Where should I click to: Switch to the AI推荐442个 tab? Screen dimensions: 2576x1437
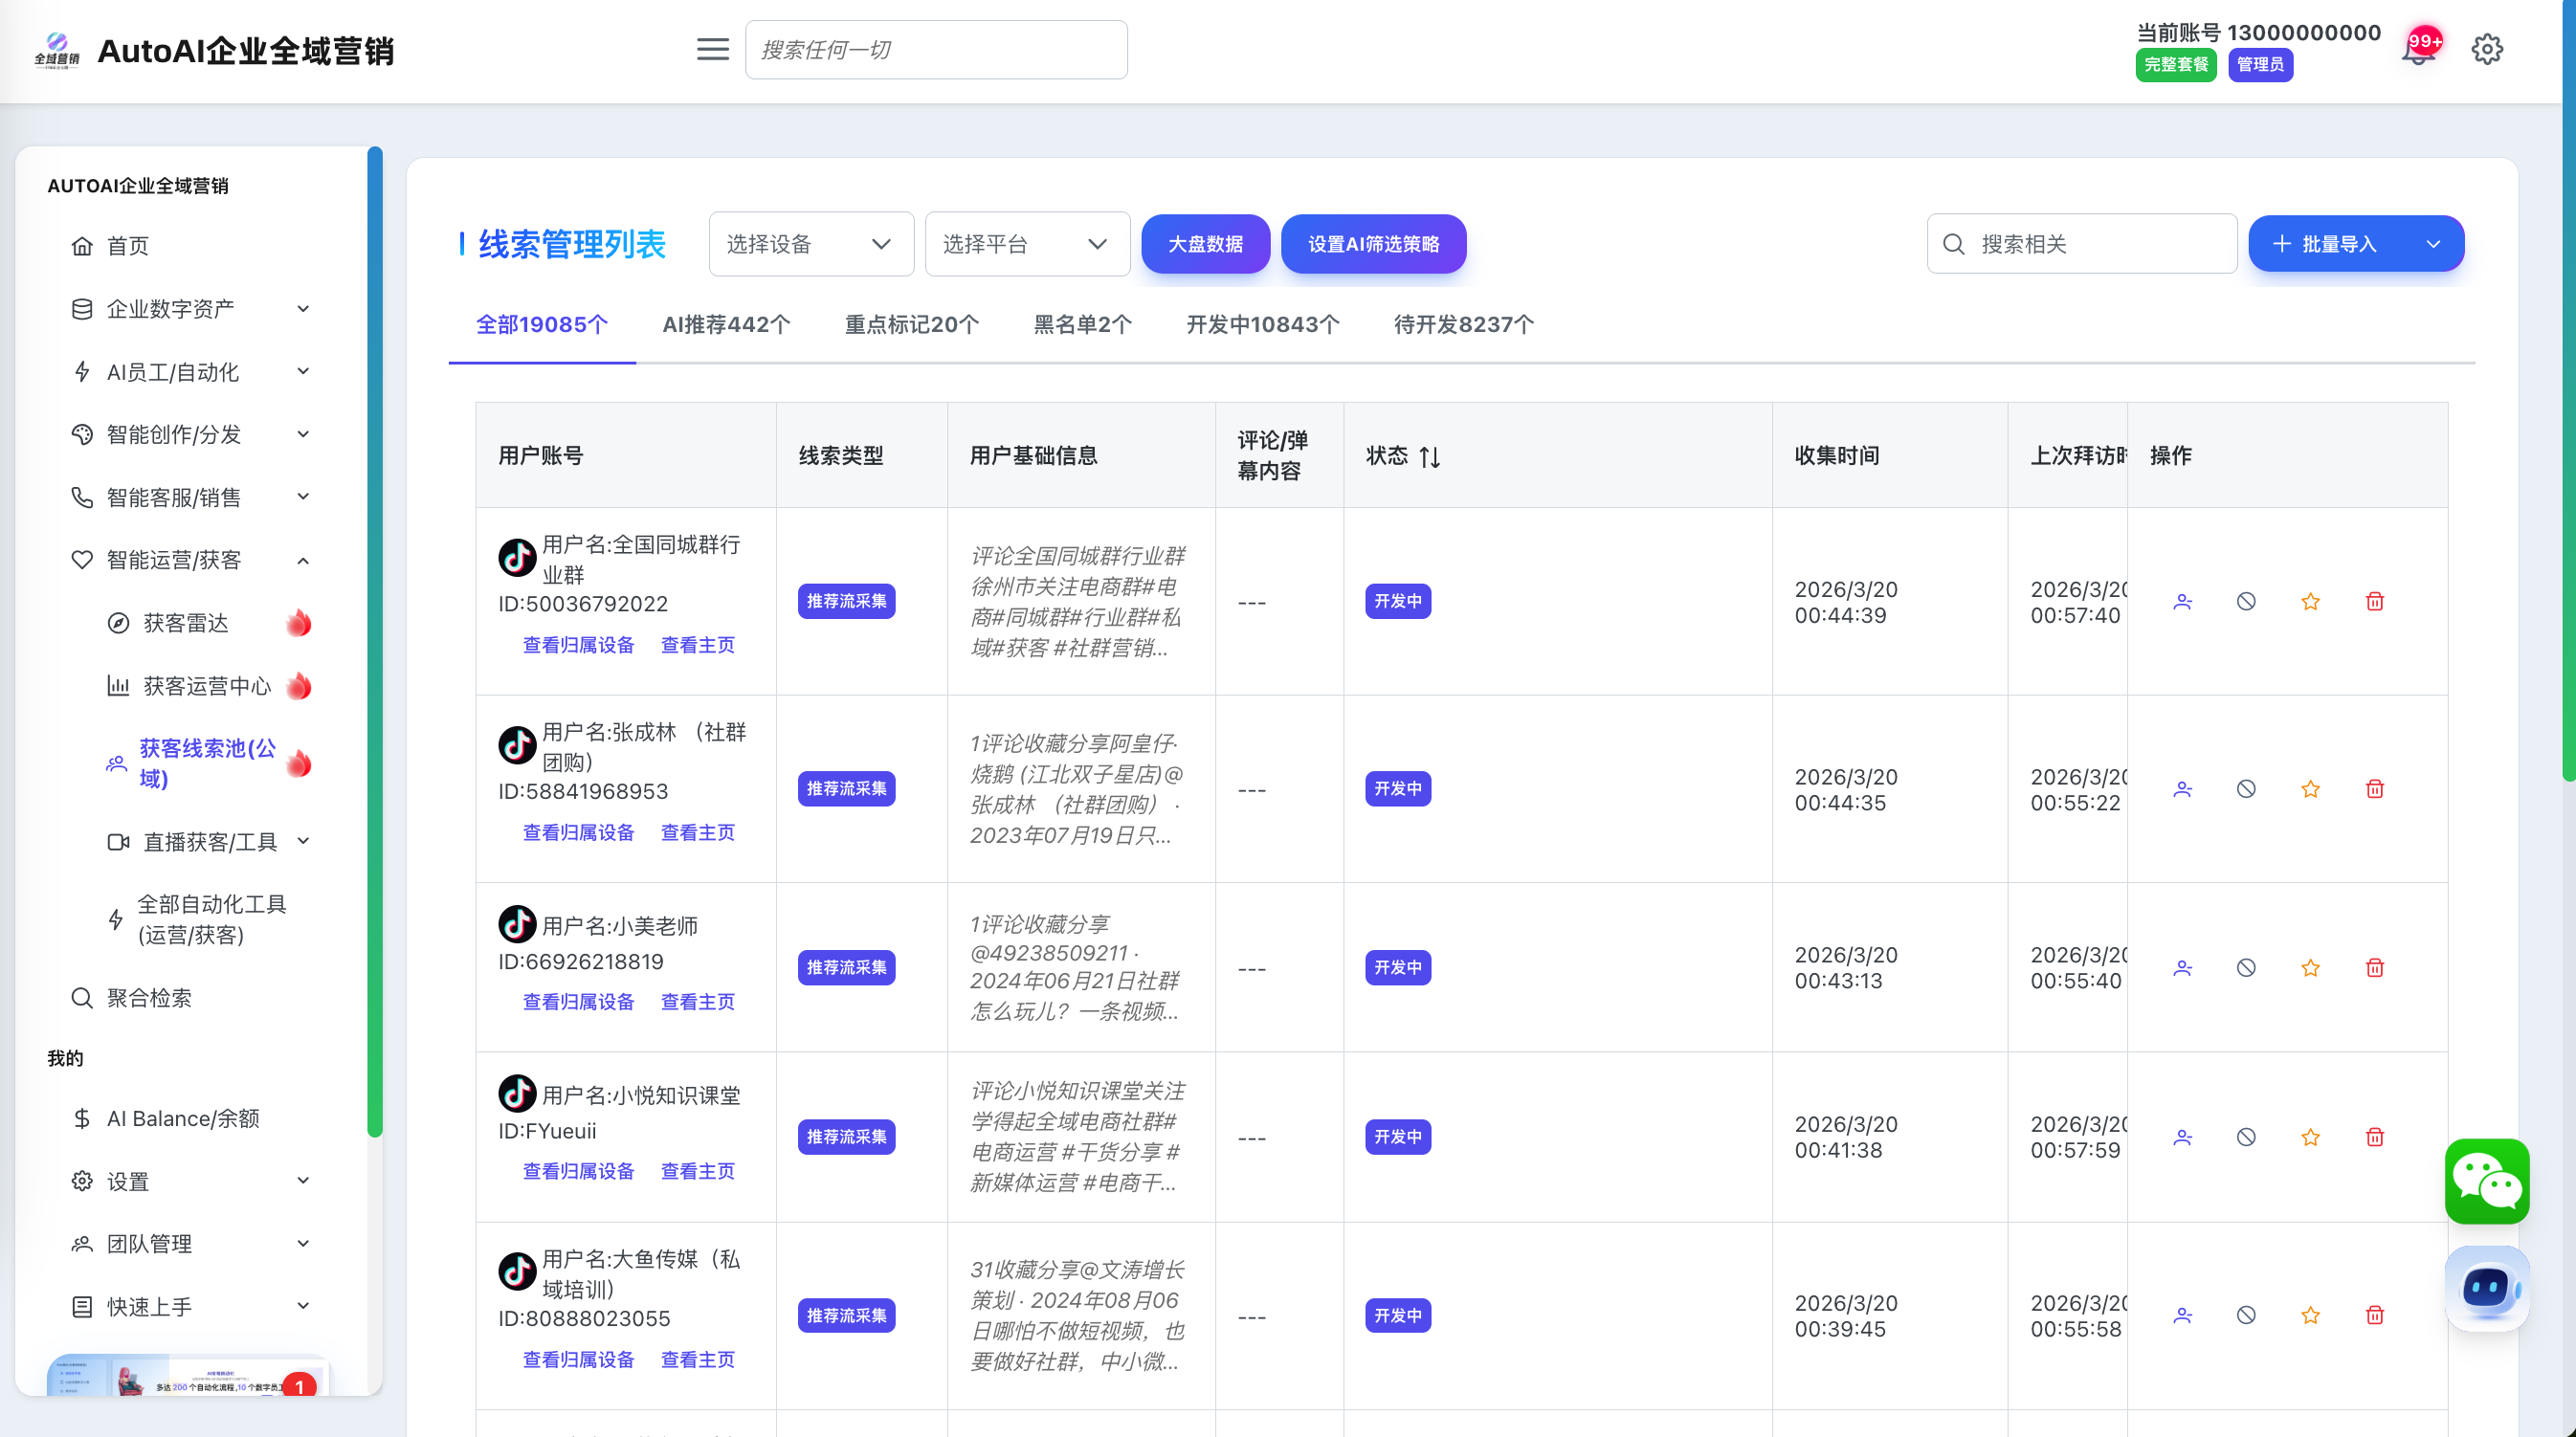click(726, 325)
